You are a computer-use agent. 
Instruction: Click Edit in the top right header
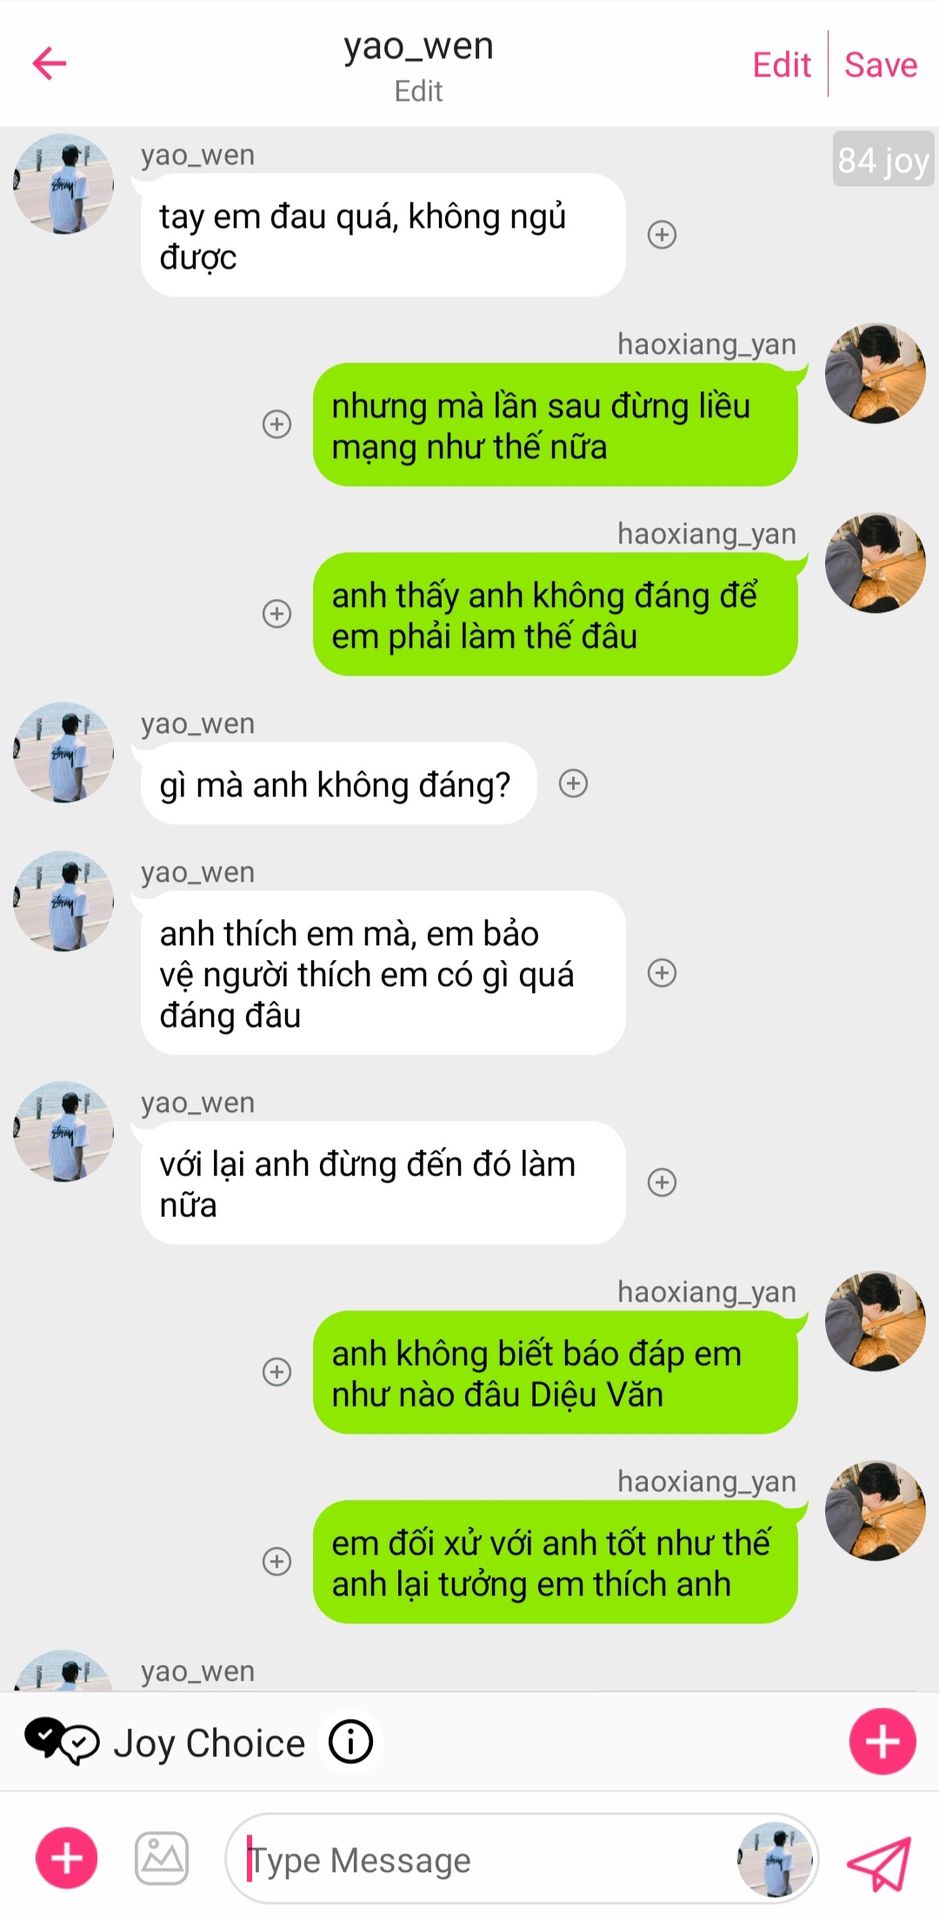pos(781,65)
